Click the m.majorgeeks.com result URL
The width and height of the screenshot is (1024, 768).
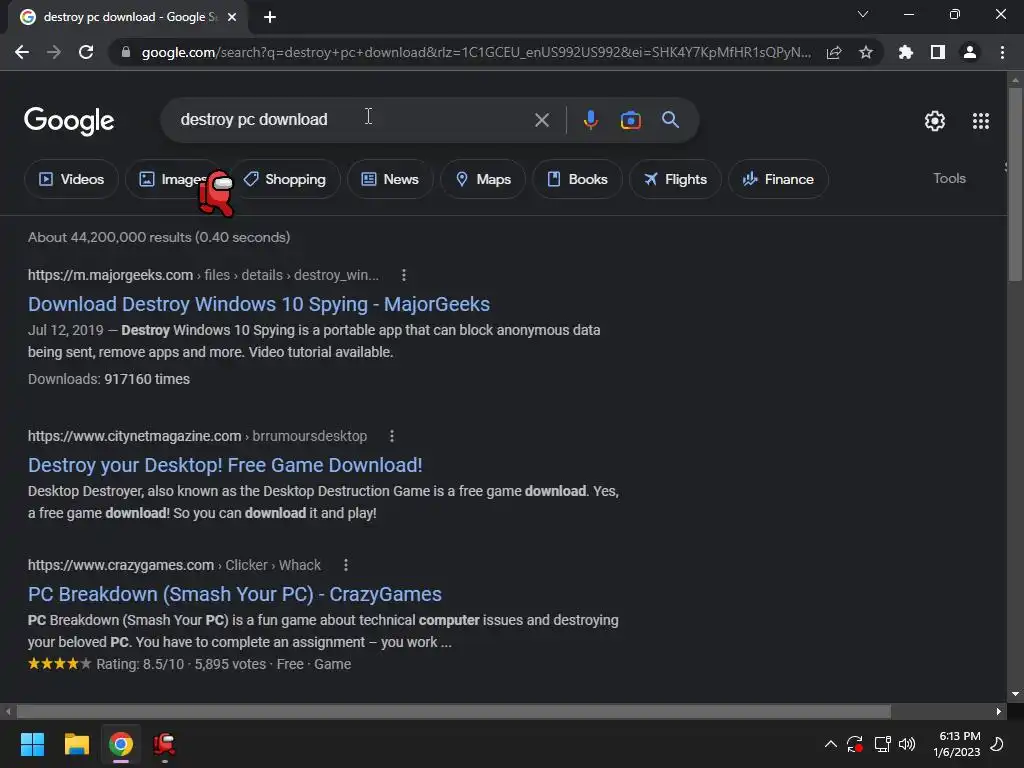[x=203, y=275]
